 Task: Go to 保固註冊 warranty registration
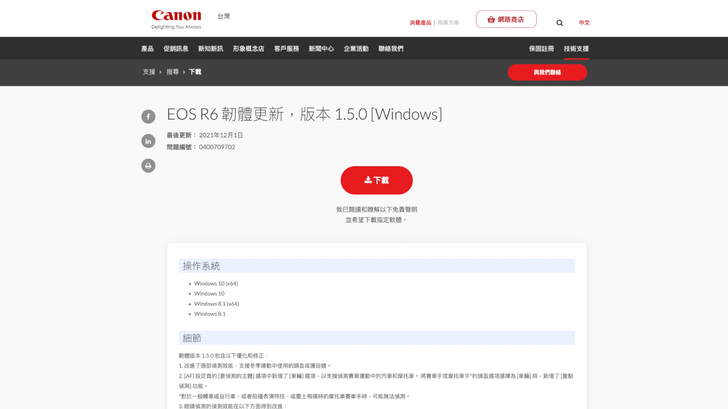pos(541,49)
